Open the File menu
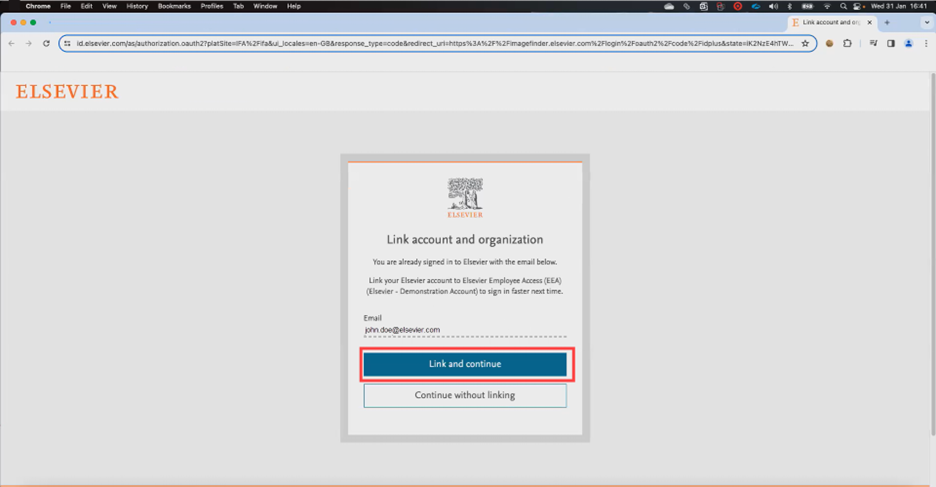Image resolution: width=936 pixels, height=487 pixels. (66, 6)
